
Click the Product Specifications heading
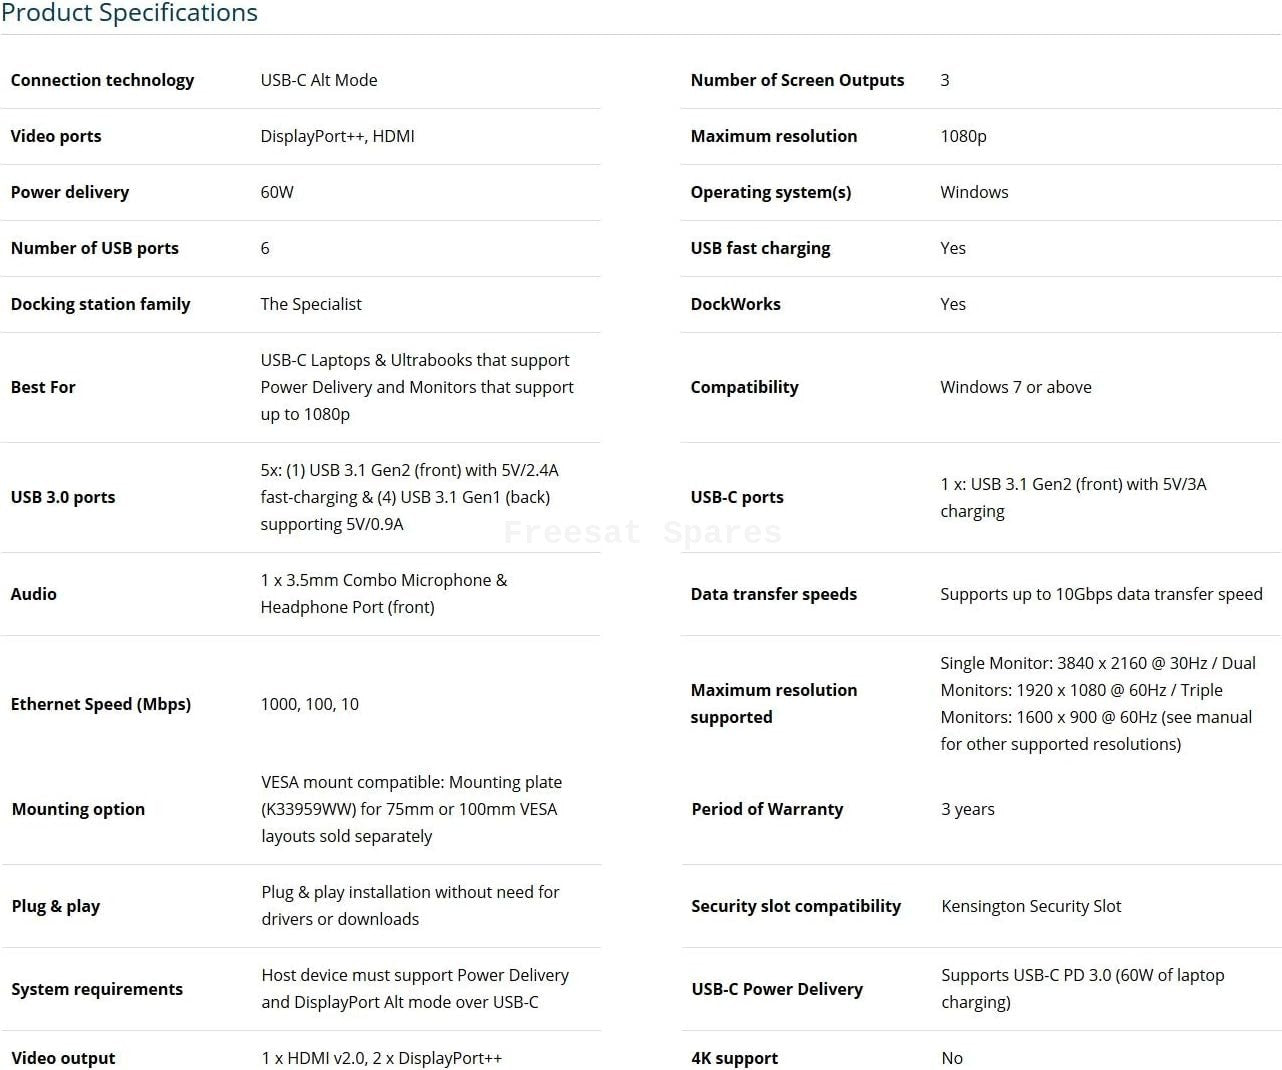pyautogui.click(x=129, y=13)
